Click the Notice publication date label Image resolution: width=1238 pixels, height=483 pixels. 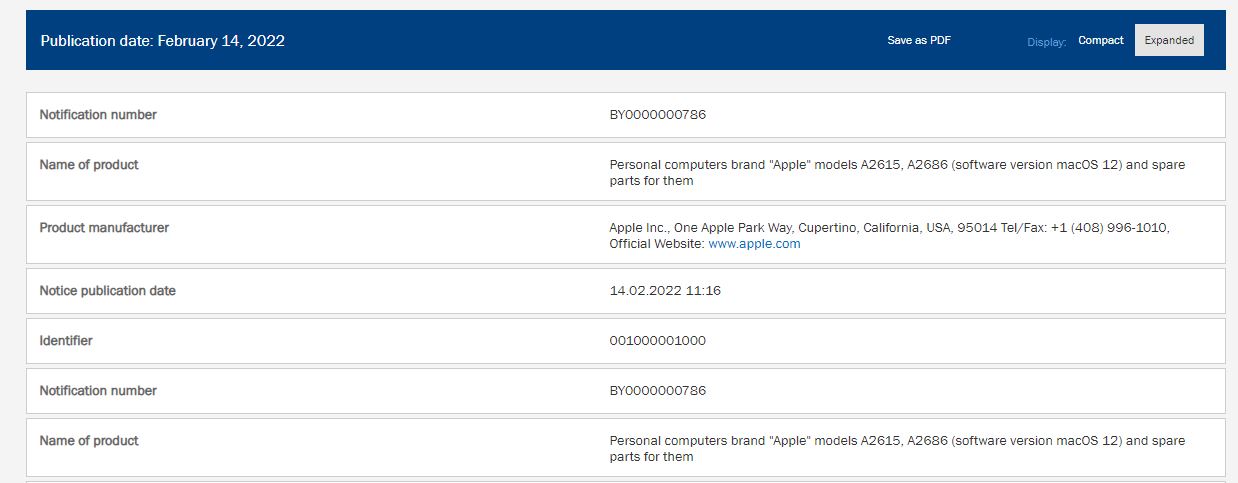click(x=107, y=291)
